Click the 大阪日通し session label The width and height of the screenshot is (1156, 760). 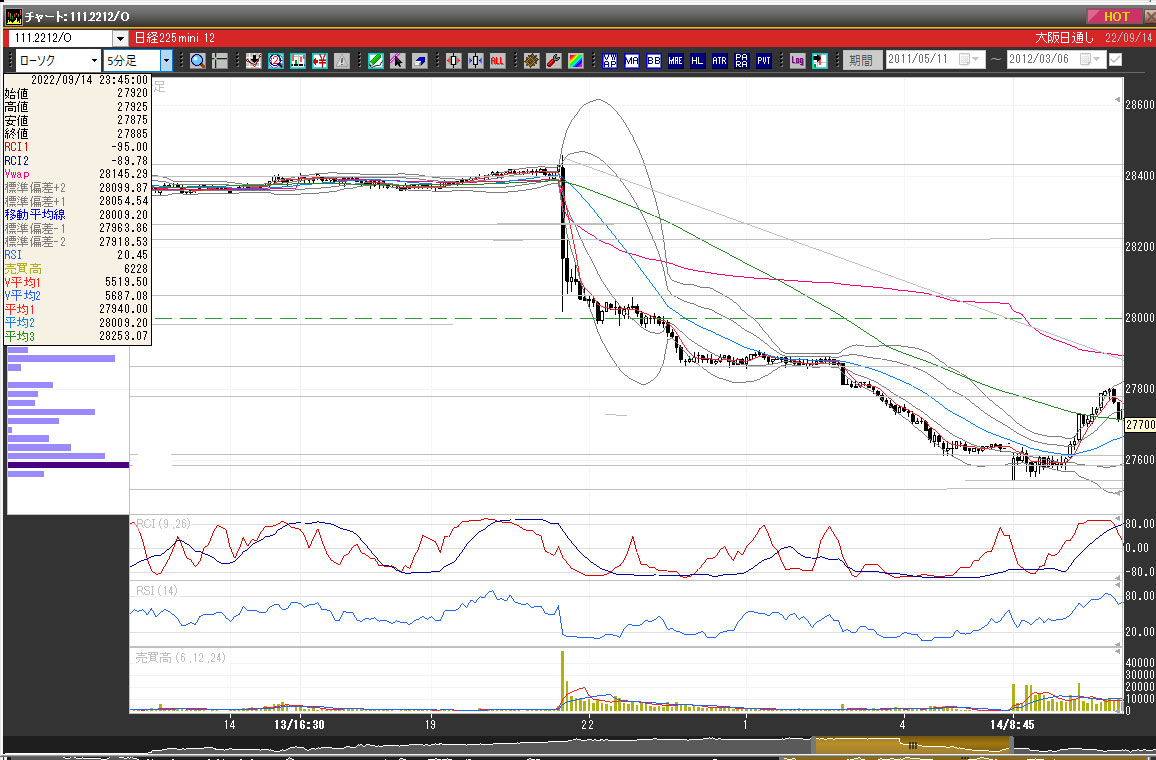point(1064,38)
